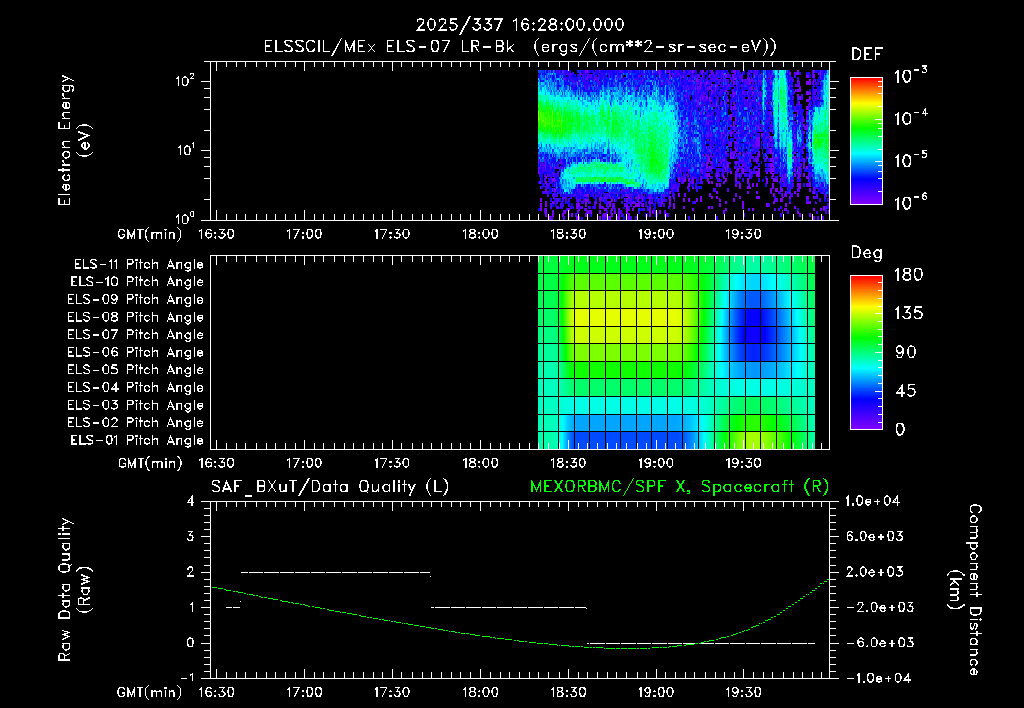This screenshot has width=1024, height=708.
Task: Click the GMT(min) label of the pitch angle plot
Action: 150,464
